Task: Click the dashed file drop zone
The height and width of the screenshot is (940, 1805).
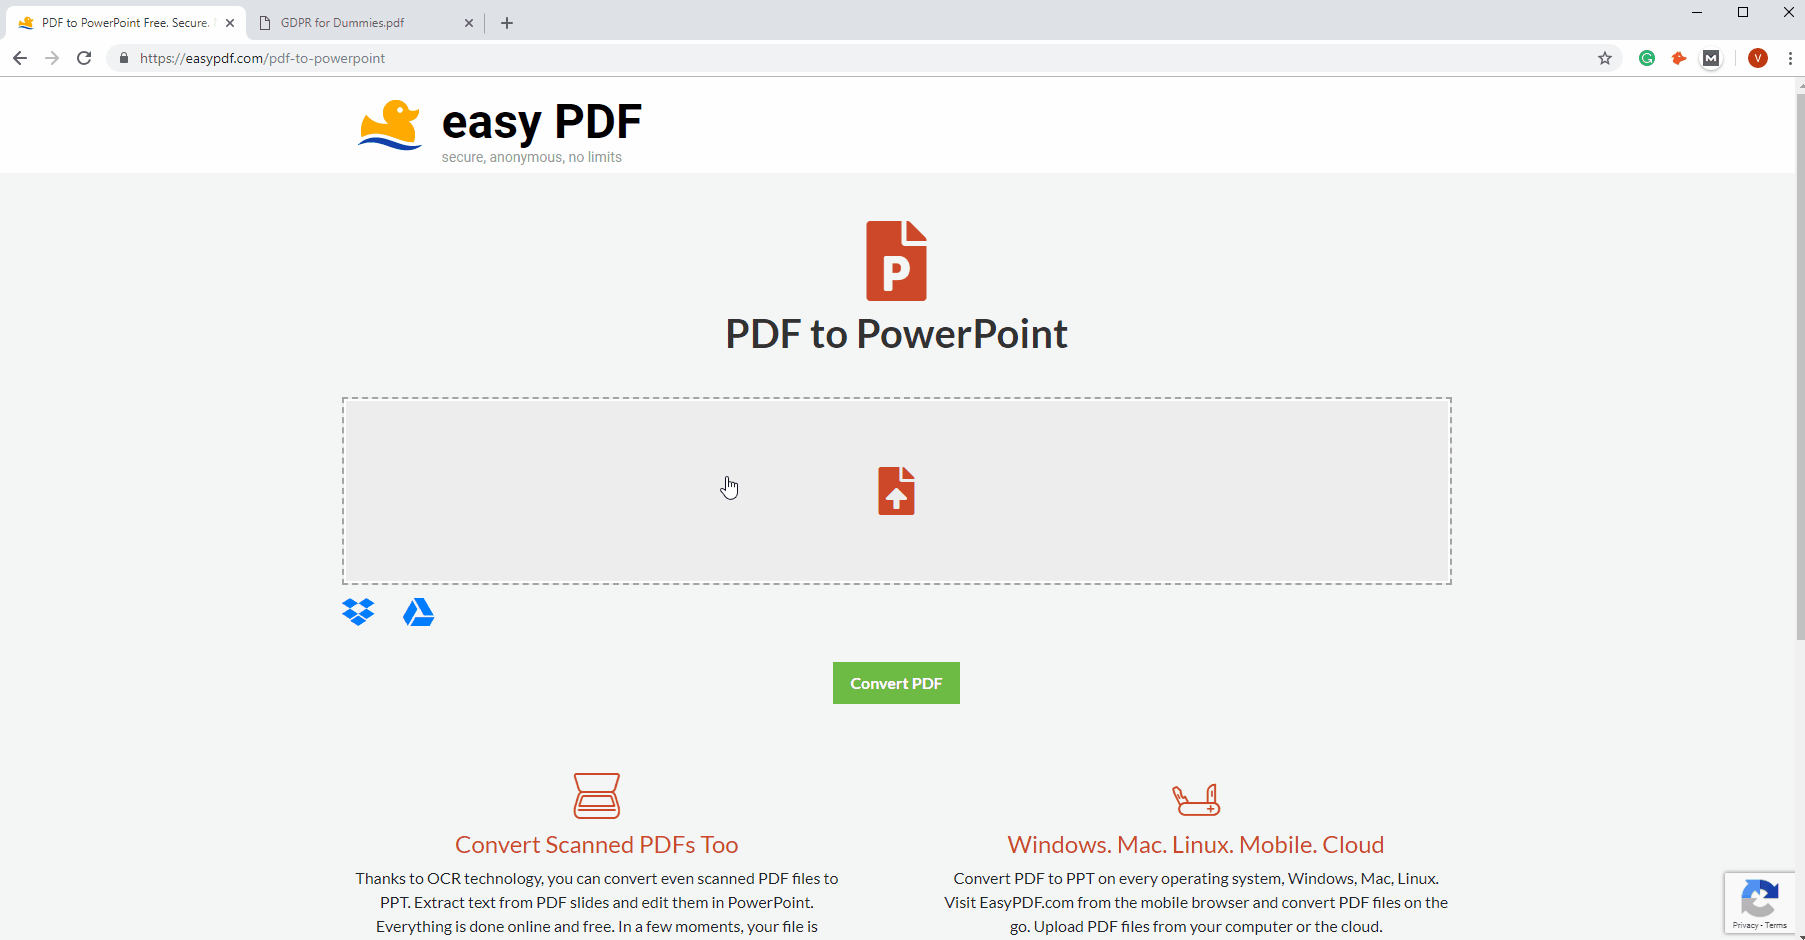Action: pyautogui.click(x=896, y=491)
